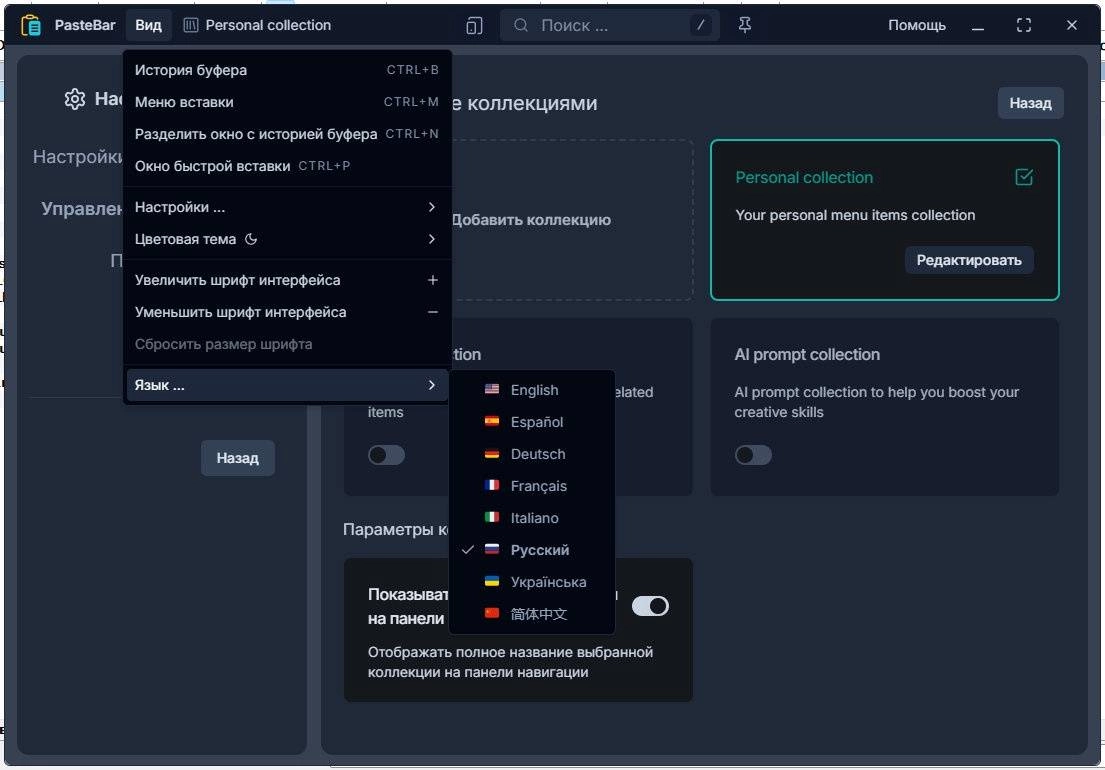Open the Вид menu
This screenshot has height=770, width=1105.
point(149,25)
